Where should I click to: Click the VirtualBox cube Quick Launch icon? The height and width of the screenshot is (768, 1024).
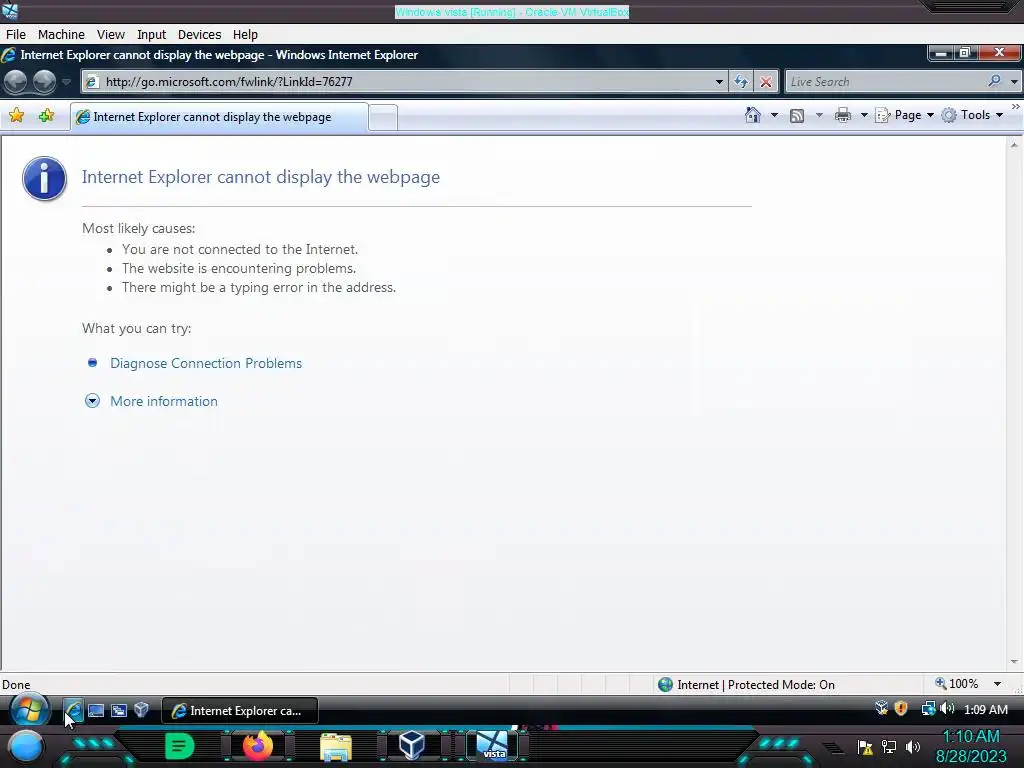click(141, 710)
